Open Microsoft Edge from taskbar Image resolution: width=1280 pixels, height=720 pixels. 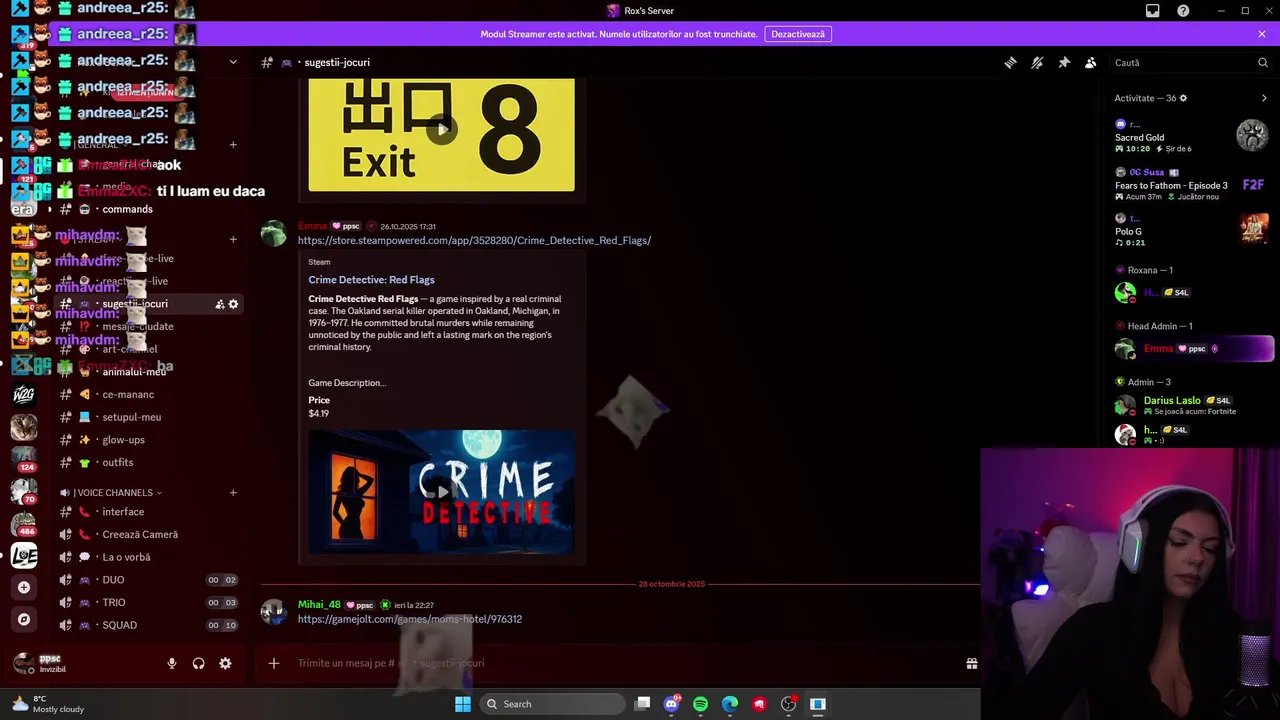[x=730, y=704]
